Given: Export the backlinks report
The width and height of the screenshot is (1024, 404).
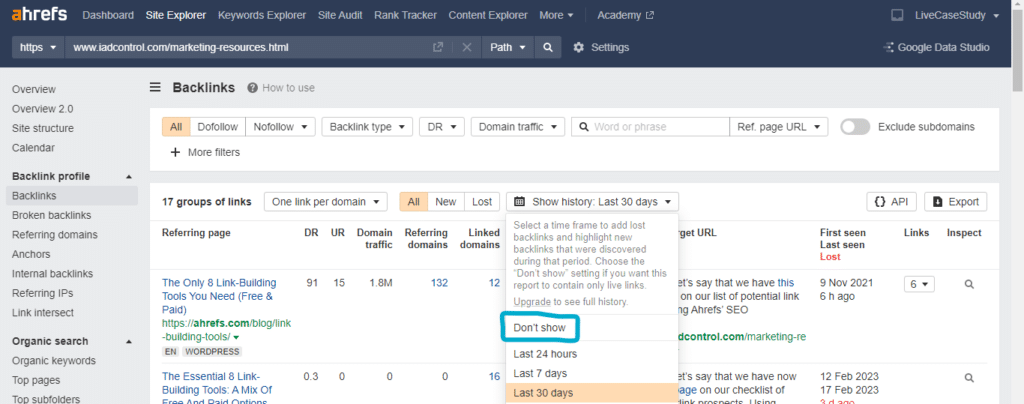Looking at the screenshot, I should pyautogui.click(x=955, y=202).
